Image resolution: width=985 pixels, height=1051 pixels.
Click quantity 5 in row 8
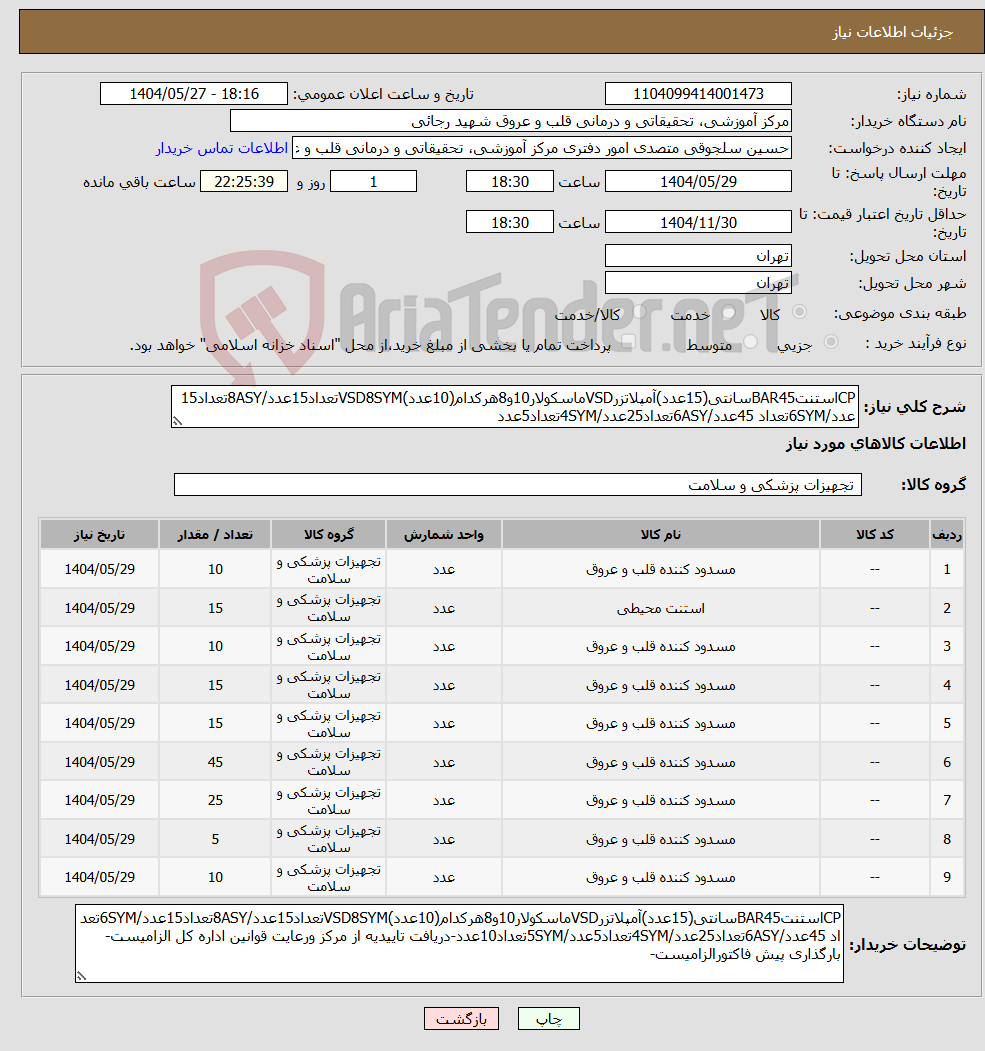(215, 839)
